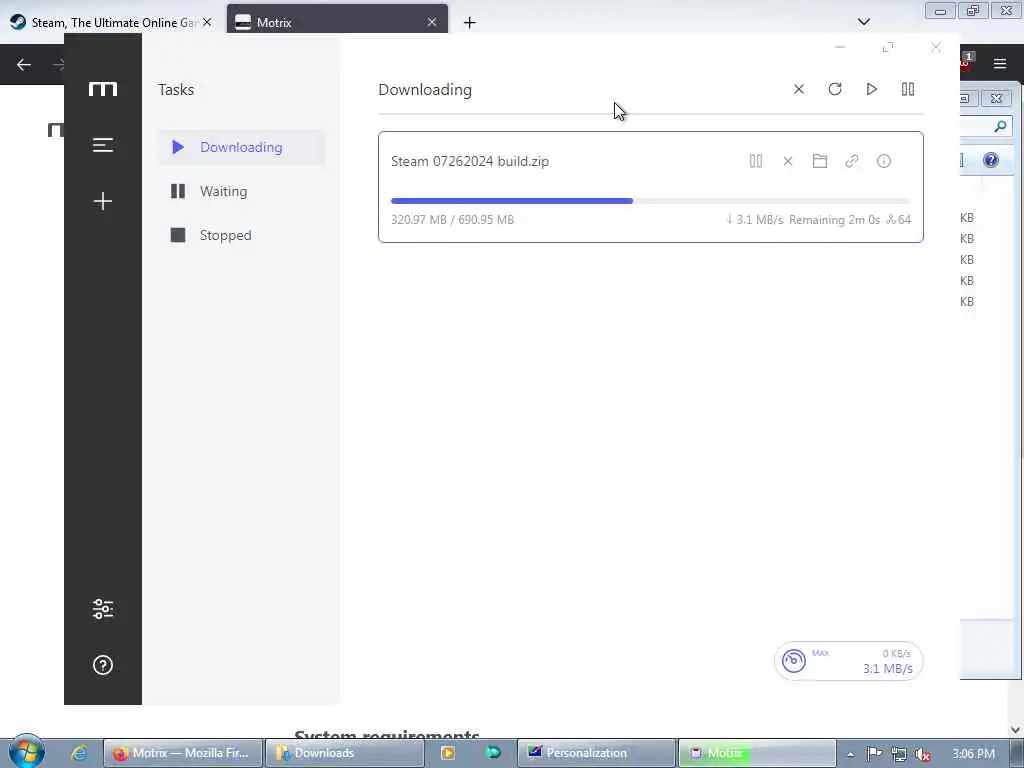The image size is (1024, 768).
Task: Click the Explorer window search magnifier
Action: (1000, 127)
